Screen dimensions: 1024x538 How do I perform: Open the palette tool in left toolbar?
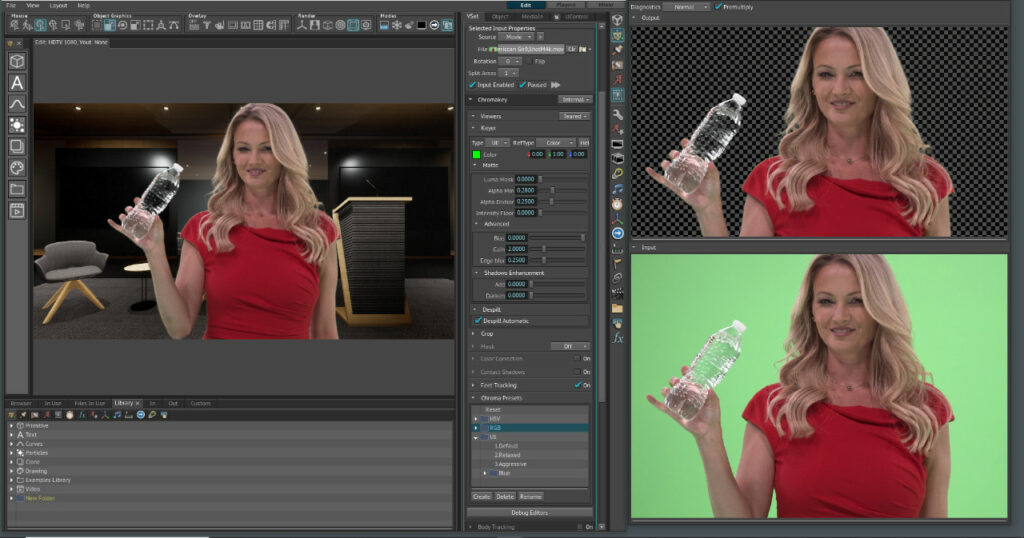pos(17,167)
